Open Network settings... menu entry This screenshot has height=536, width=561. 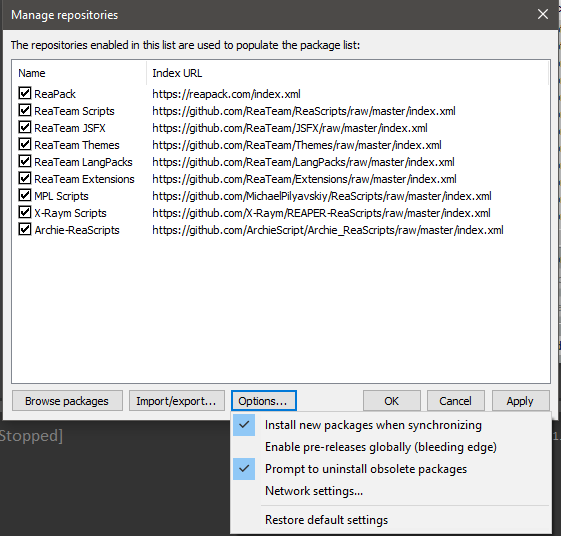(391, 491)
